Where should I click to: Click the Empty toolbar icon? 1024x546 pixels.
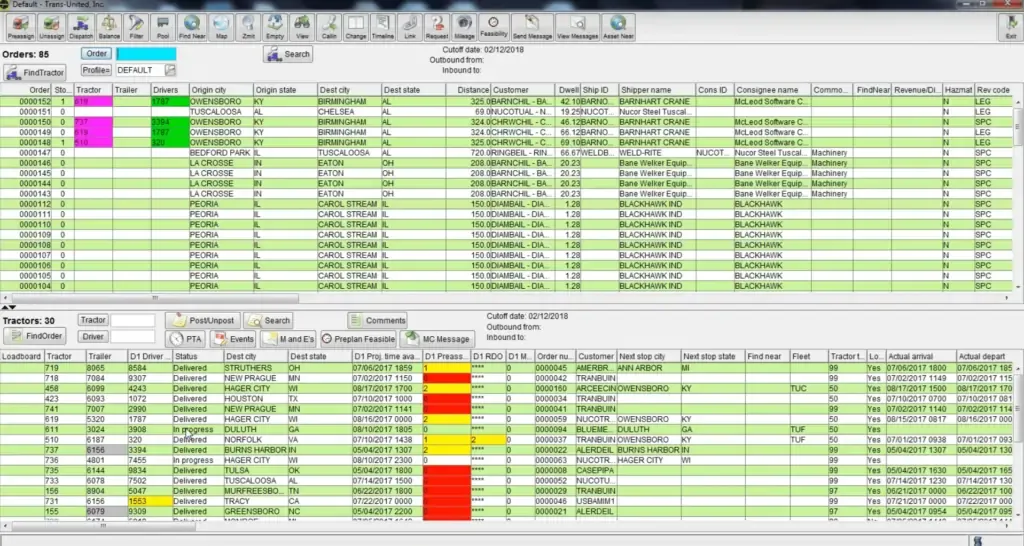pyautogui.click(x=275, y=27)
